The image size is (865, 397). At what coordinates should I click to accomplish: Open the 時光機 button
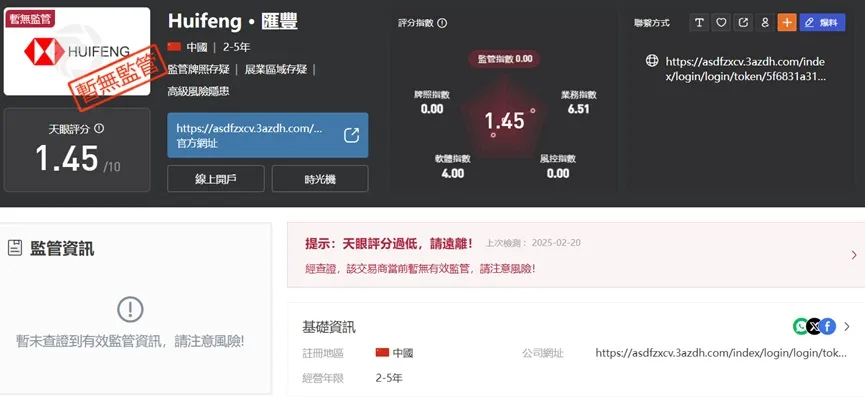(x=320, y=179)
